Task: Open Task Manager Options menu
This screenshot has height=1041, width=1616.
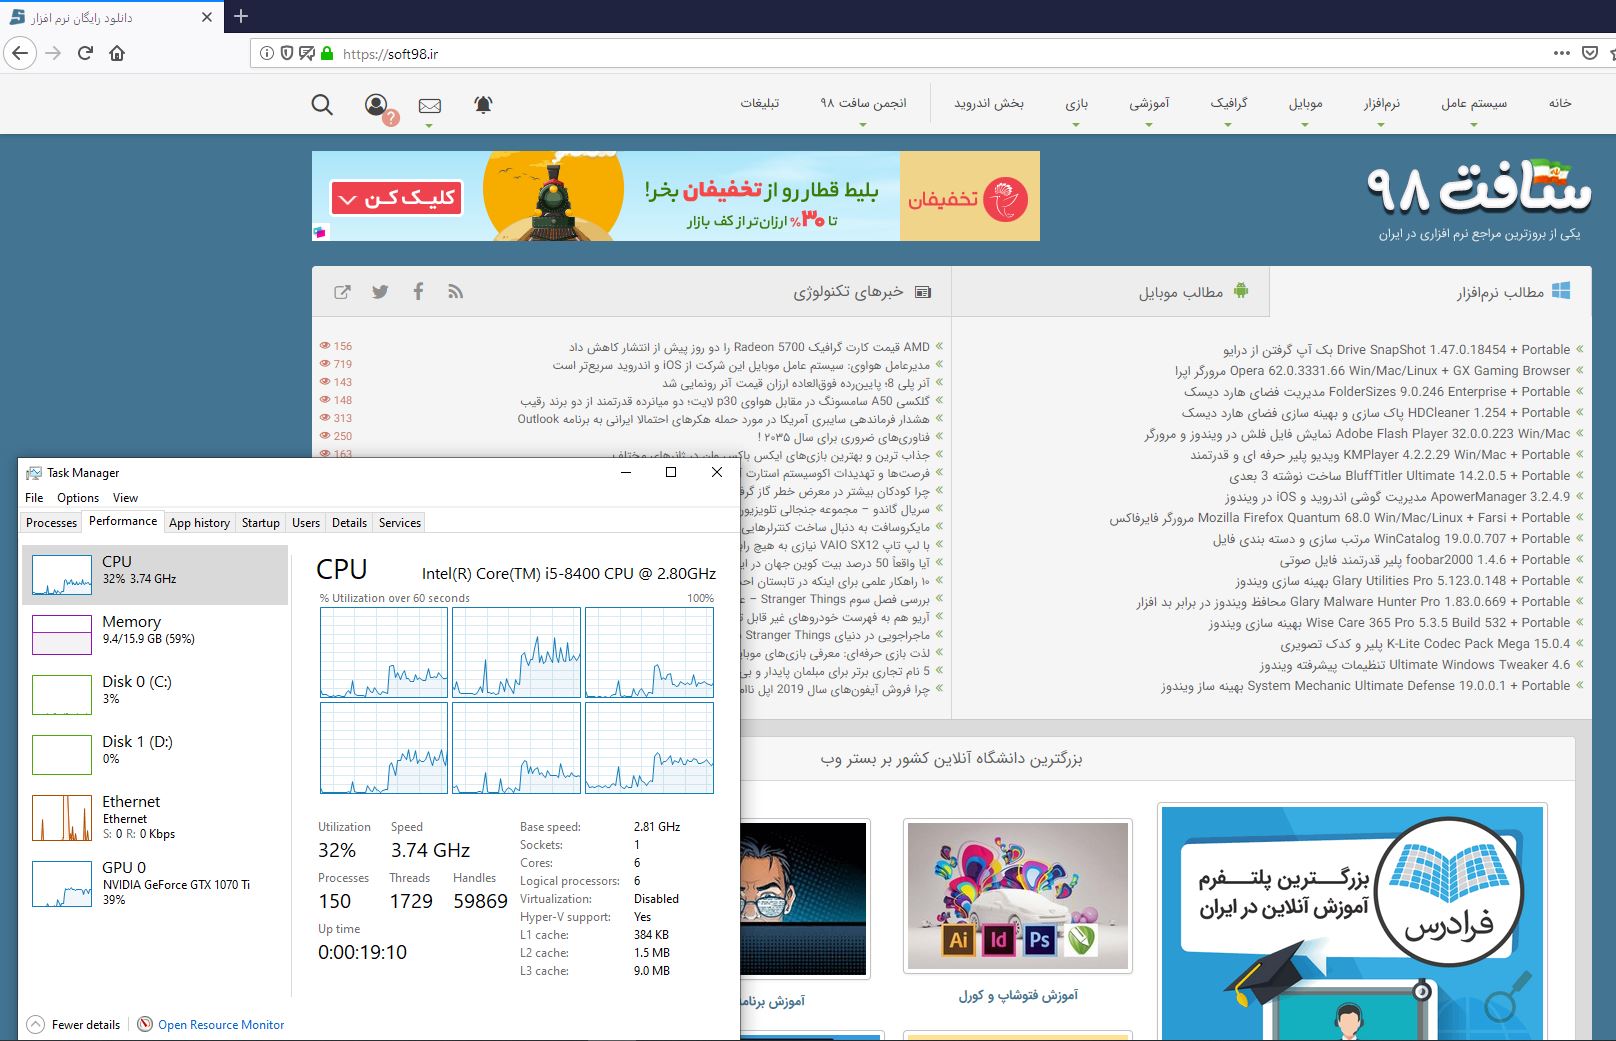Action: point(78,498)
